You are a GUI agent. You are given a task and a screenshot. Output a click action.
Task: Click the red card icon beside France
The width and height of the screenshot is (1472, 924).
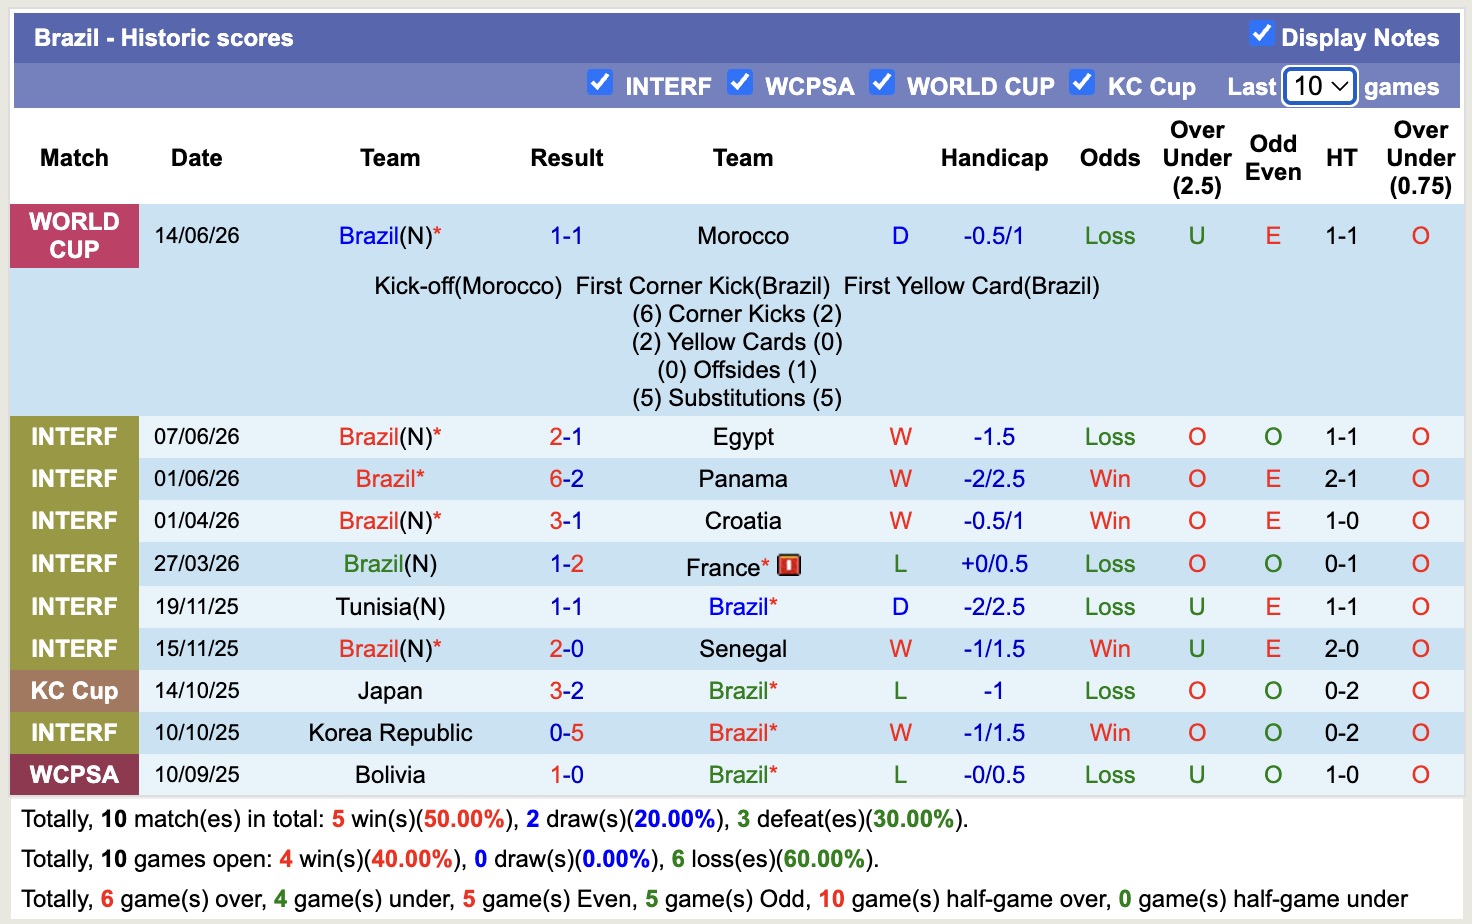[789, 565]
